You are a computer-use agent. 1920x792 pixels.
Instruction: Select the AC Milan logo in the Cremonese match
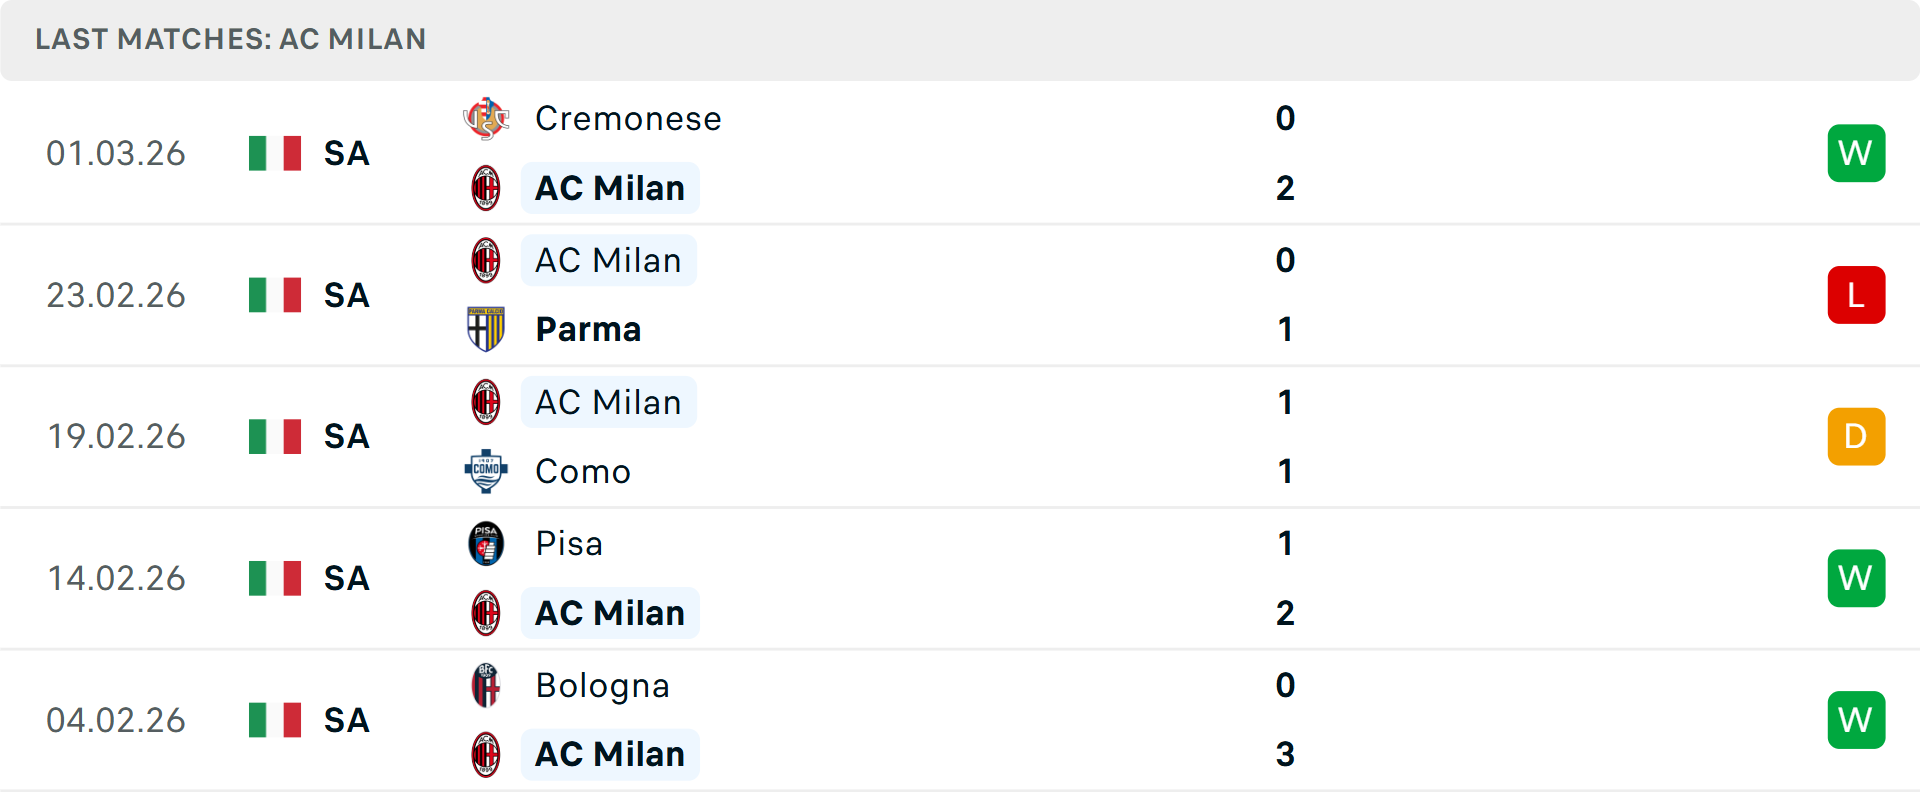[487, 187]
